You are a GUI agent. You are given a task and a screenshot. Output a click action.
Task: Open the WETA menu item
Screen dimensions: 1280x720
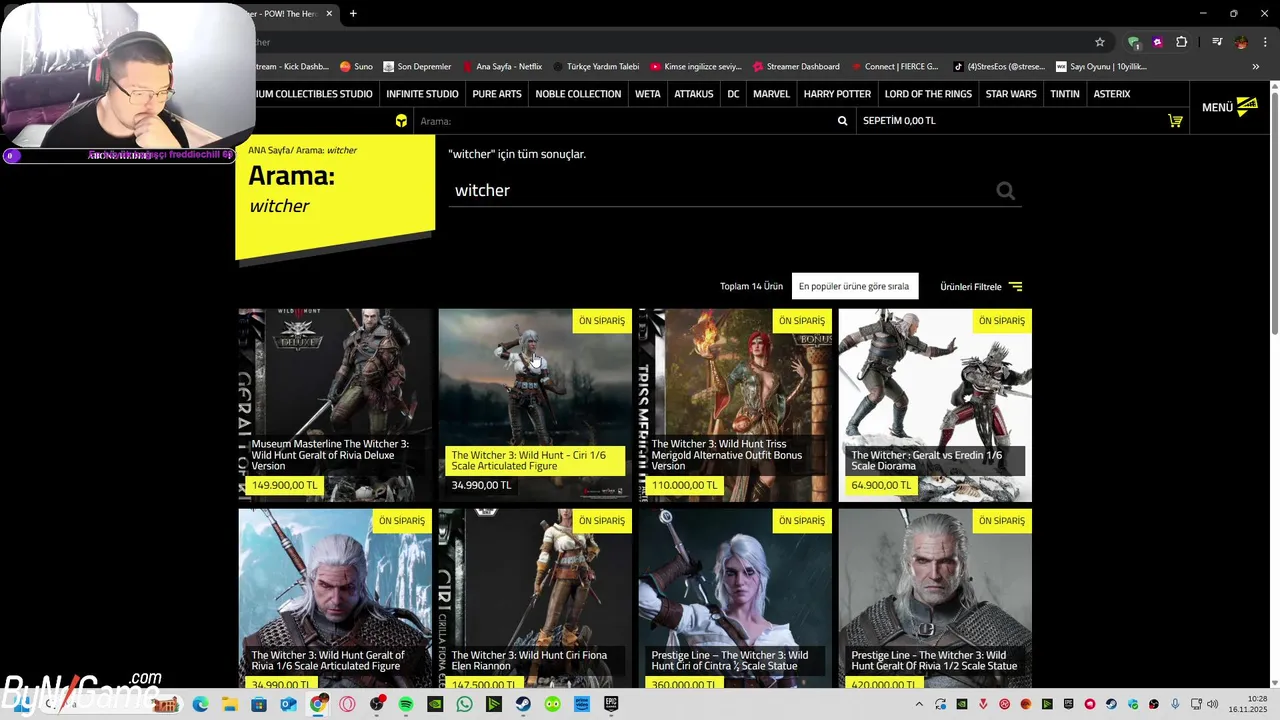tap(648, 94)
